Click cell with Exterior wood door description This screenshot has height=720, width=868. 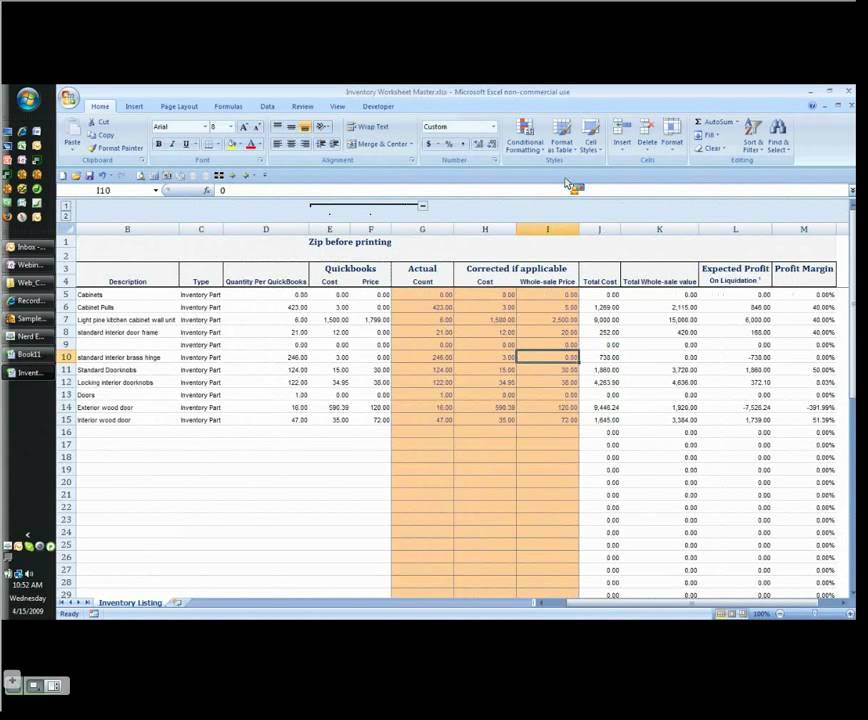[127, 408]
